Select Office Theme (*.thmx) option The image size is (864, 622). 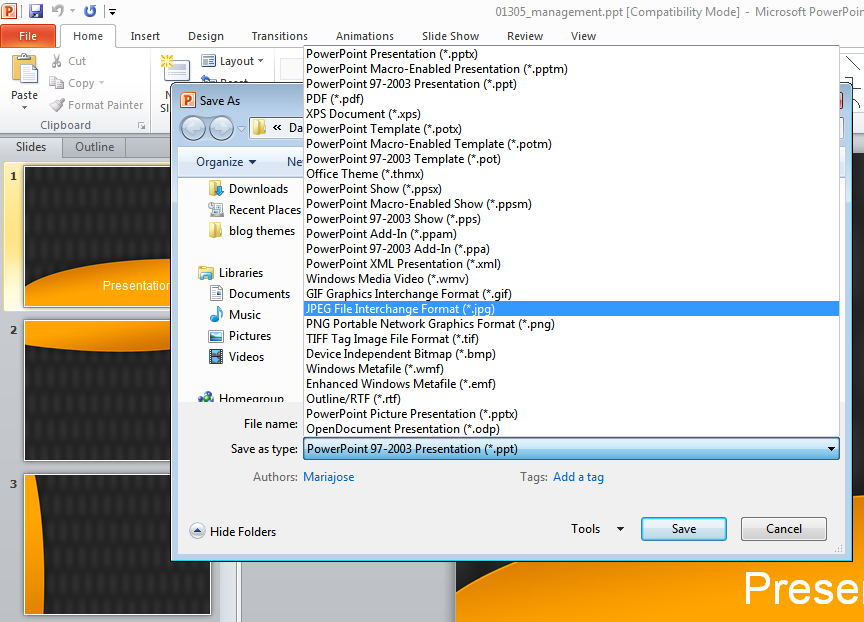click(x=571, y=174)
